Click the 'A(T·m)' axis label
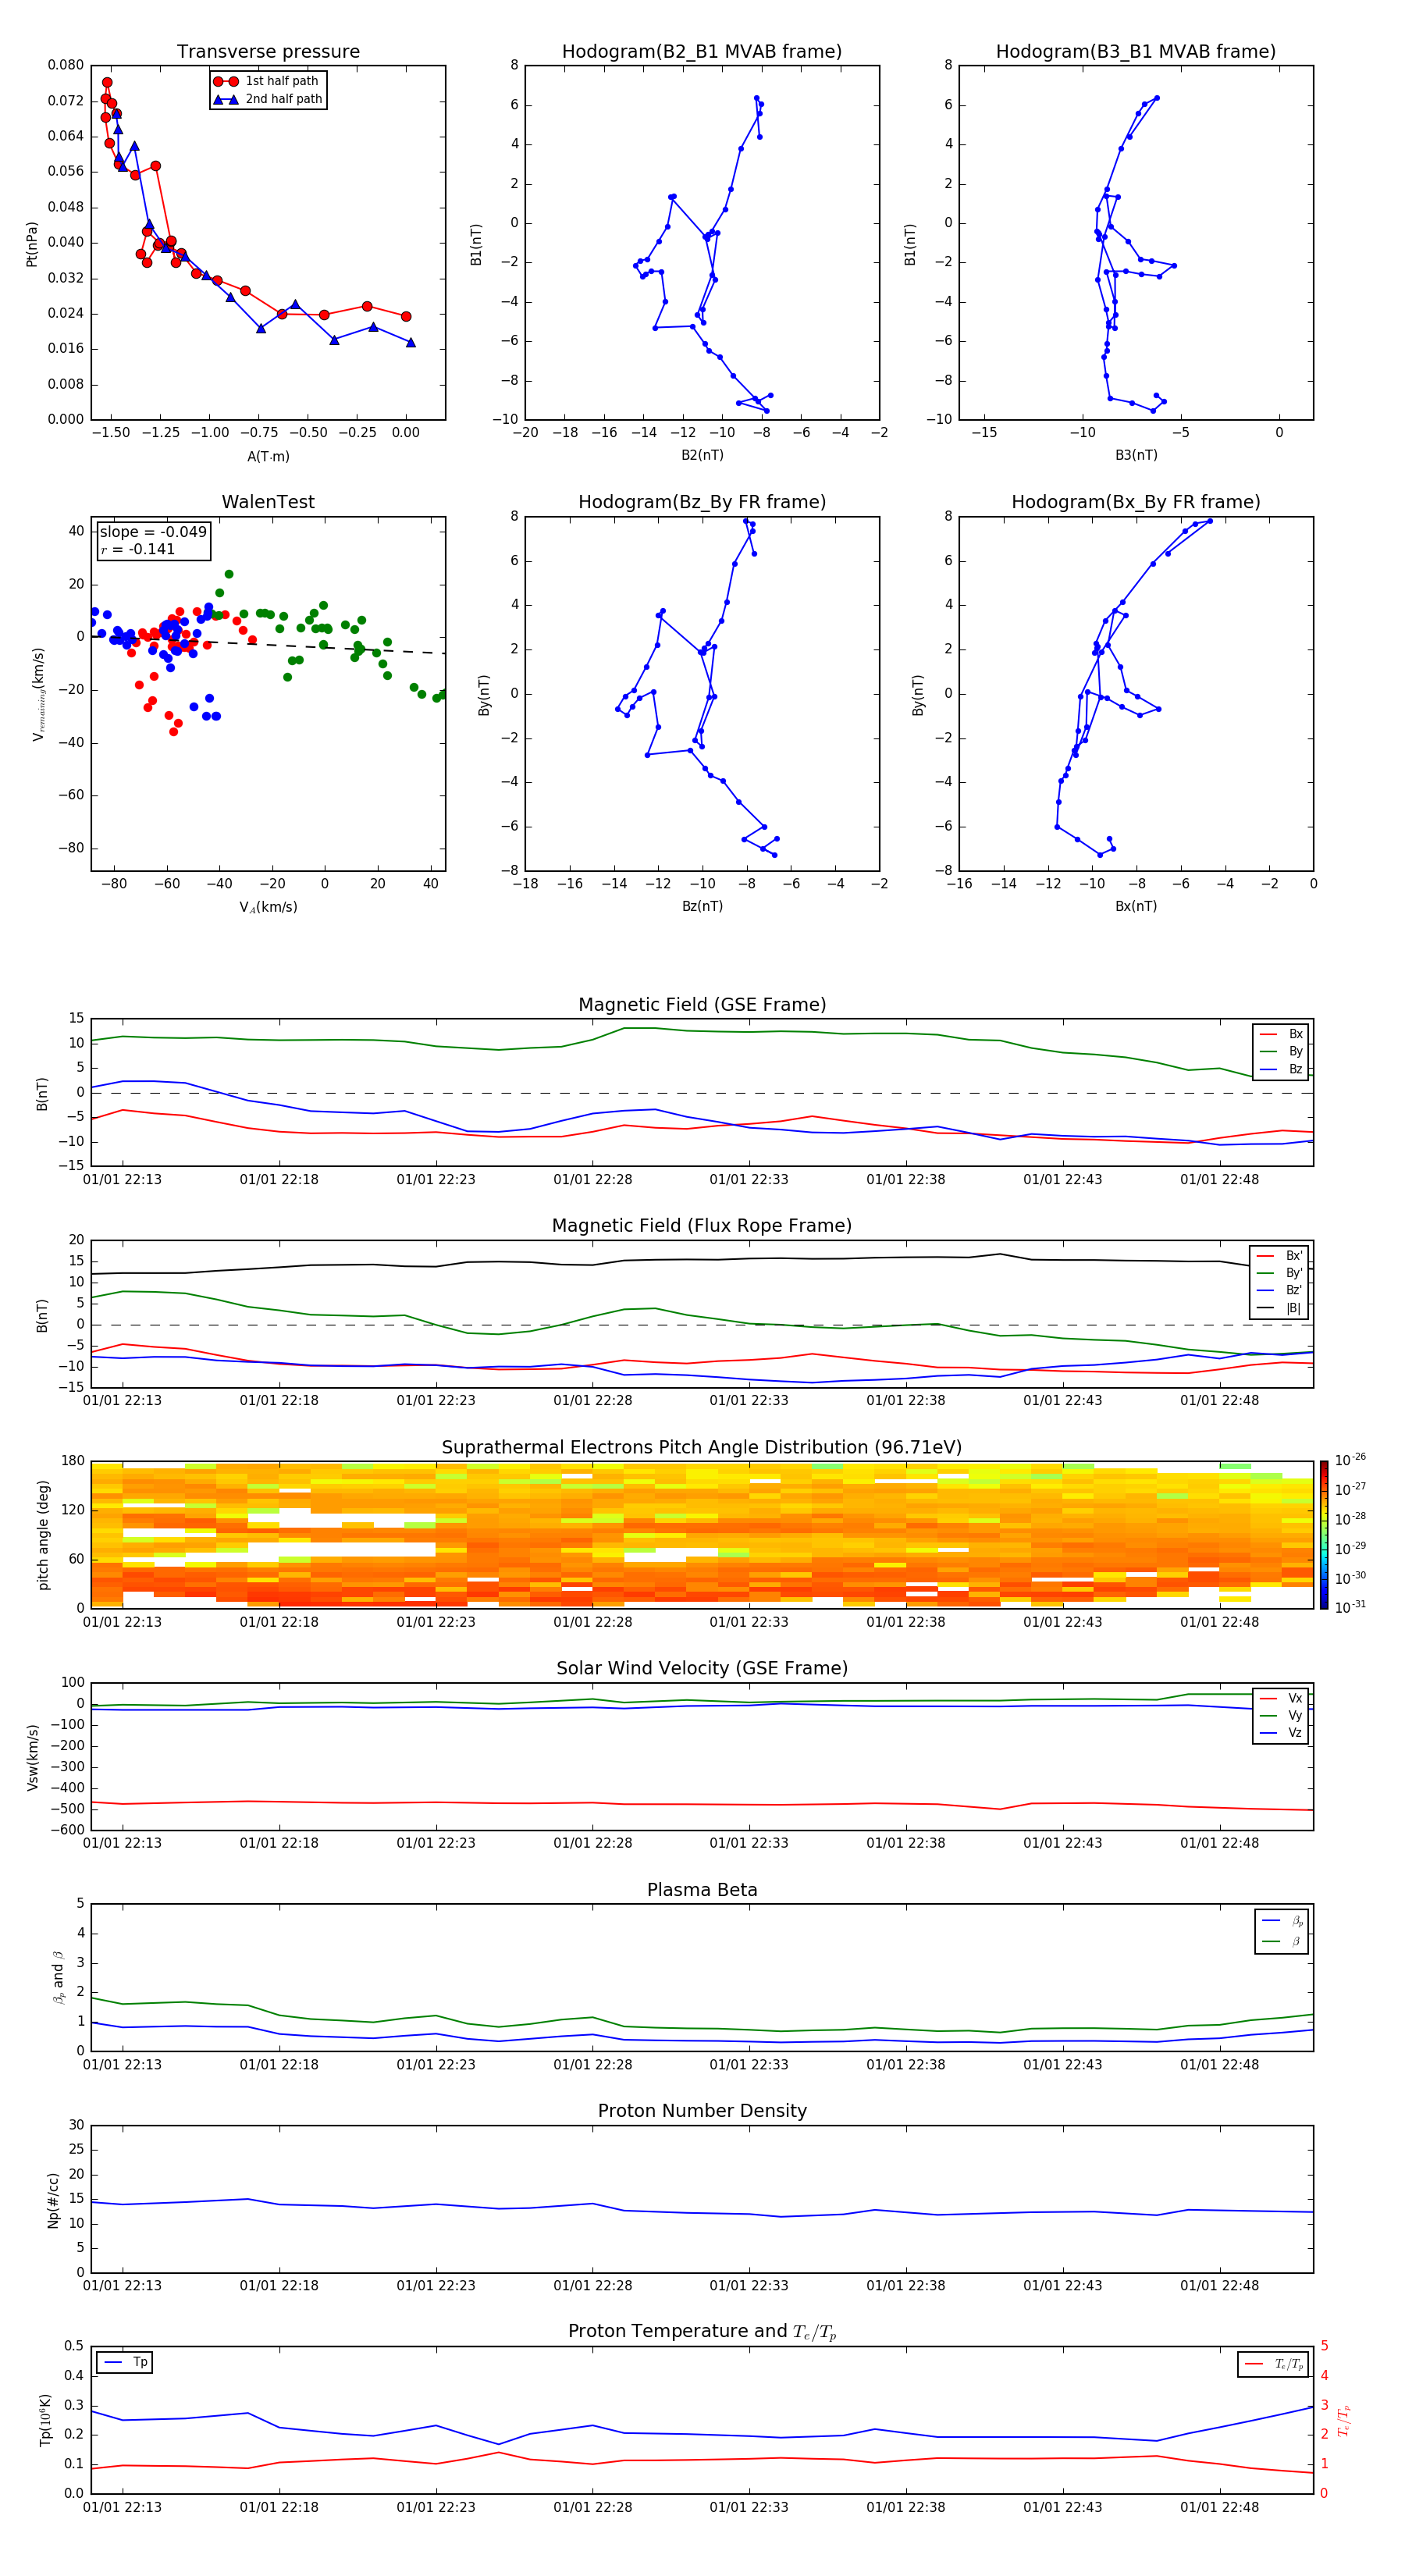The width and height of the screenshot is (1405, 2576). (268, 456)
